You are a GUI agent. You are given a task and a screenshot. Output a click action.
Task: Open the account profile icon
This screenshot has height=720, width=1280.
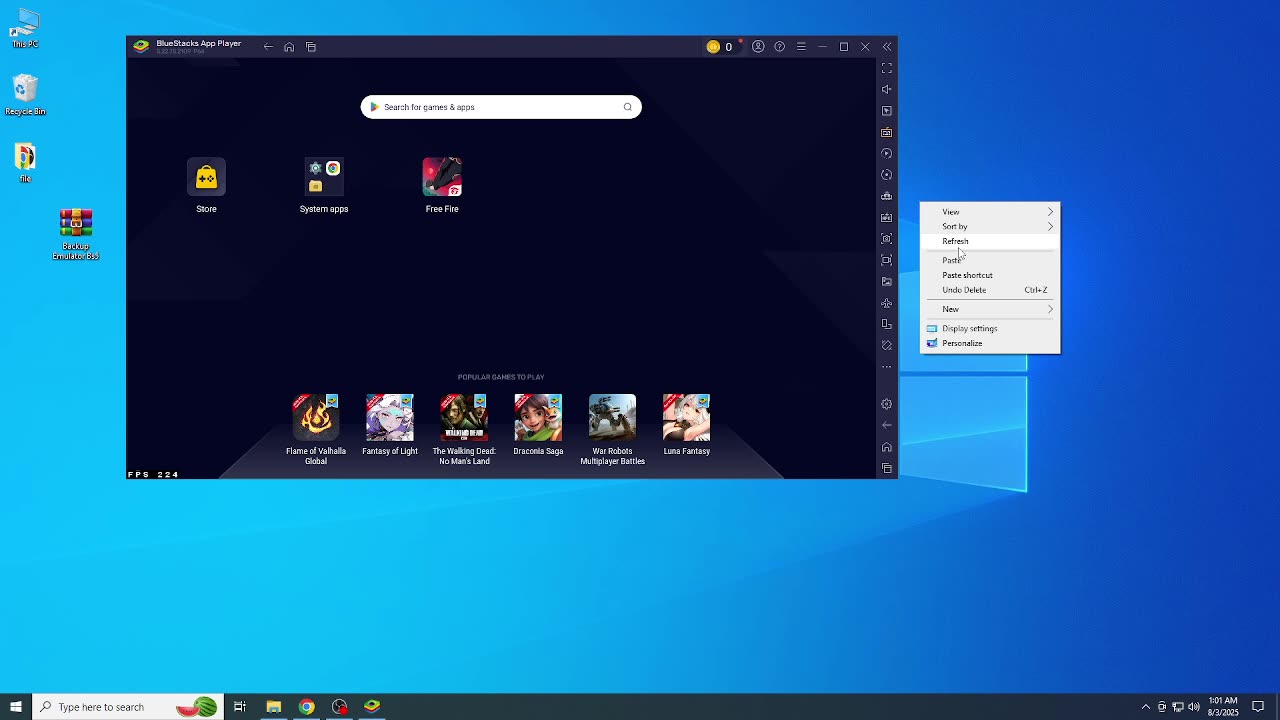point(758,47)
